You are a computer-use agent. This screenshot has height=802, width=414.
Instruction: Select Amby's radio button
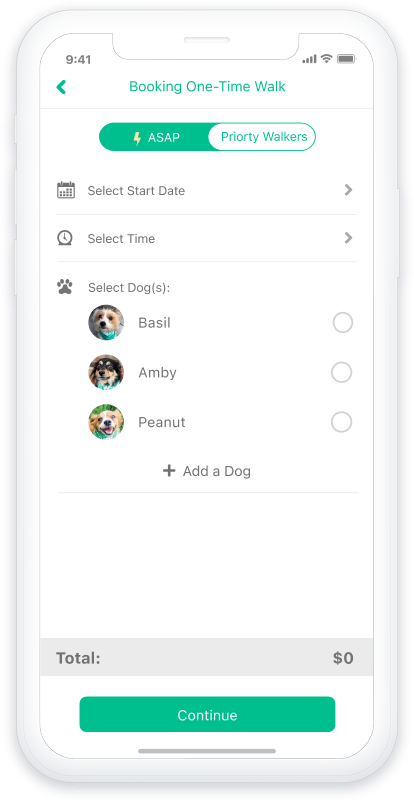click(341, 372)
